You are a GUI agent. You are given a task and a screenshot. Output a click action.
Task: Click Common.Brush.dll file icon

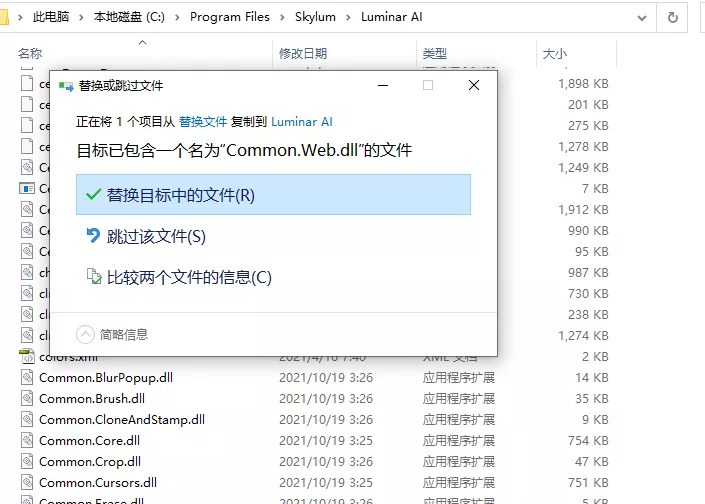point(27,398)
